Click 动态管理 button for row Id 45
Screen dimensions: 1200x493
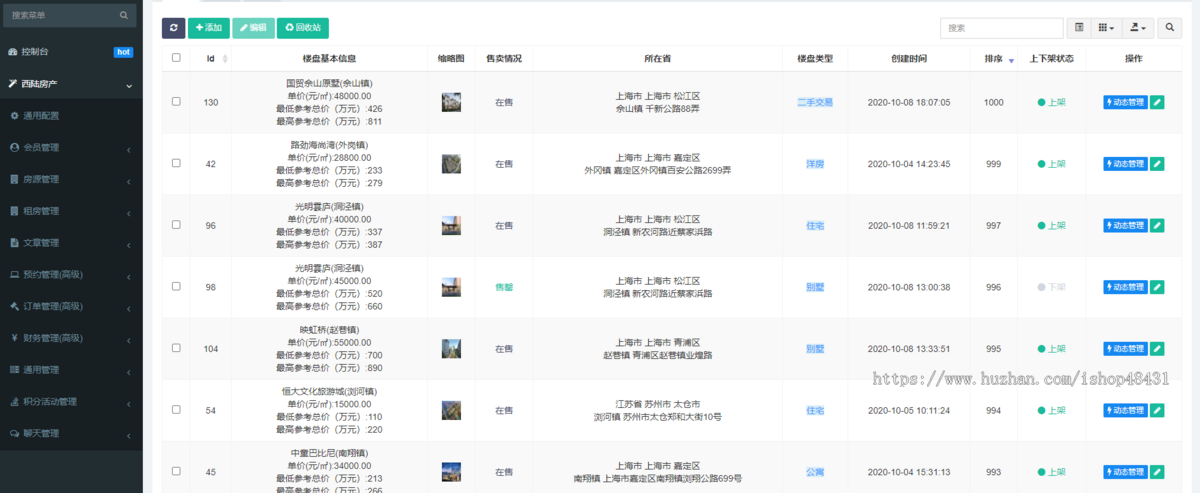pos(1125,472)
